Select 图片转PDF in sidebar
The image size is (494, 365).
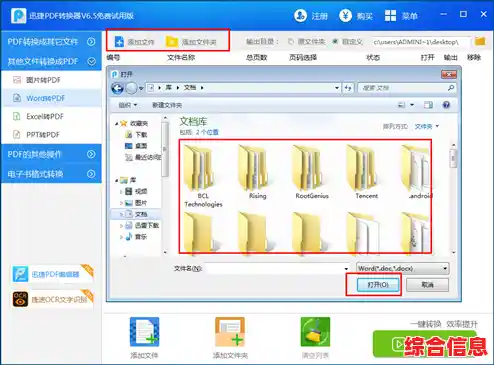pos(51,80)
